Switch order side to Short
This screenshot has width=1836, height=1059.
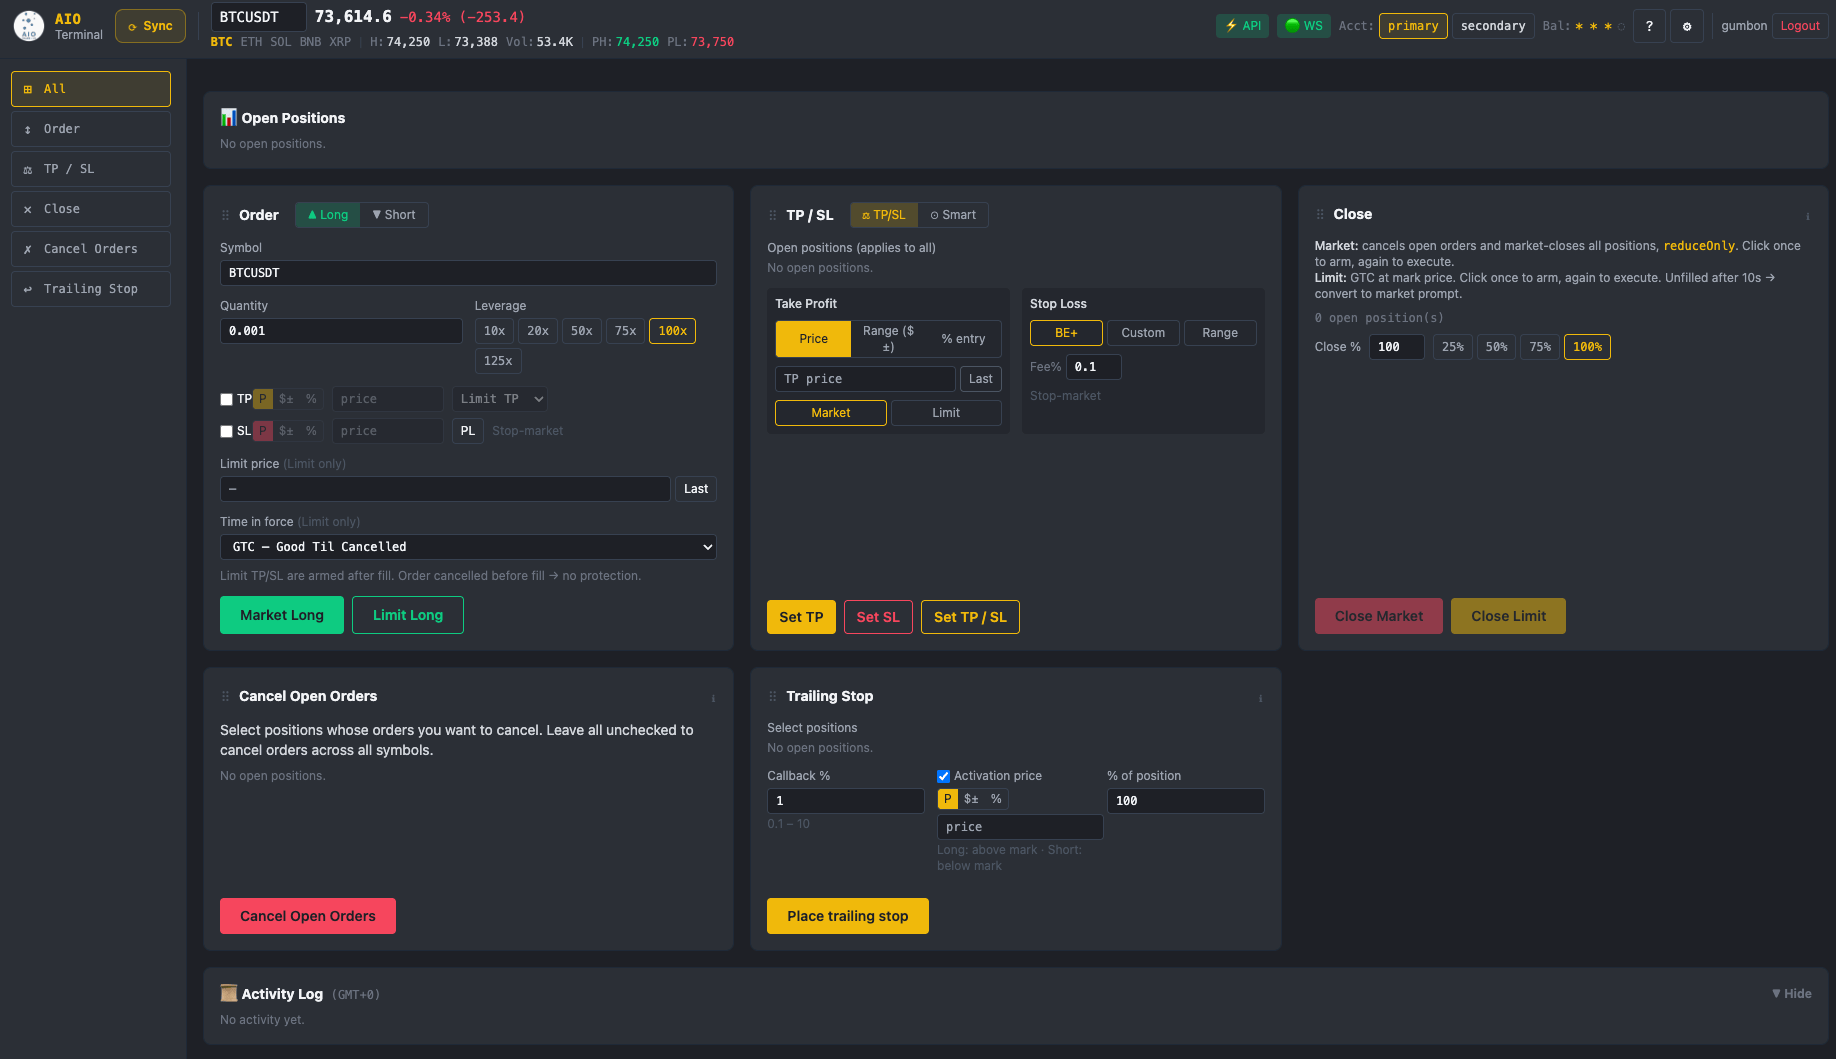394,215
